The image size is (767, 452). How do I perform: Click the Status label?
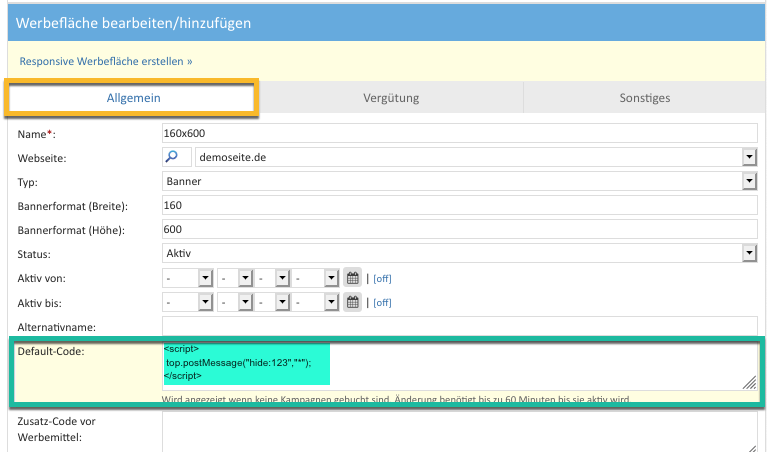(x=34, y=254)
